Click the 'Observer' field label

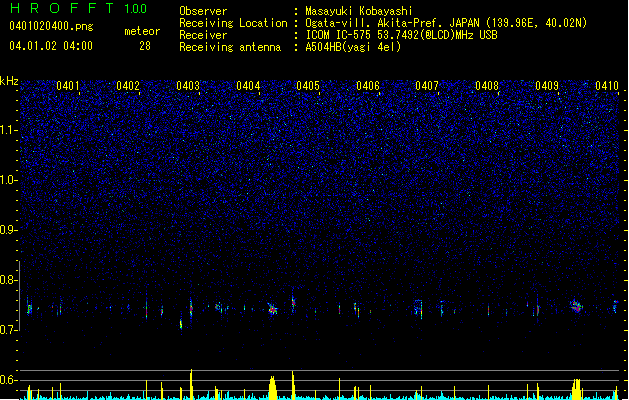click(203, 11)
